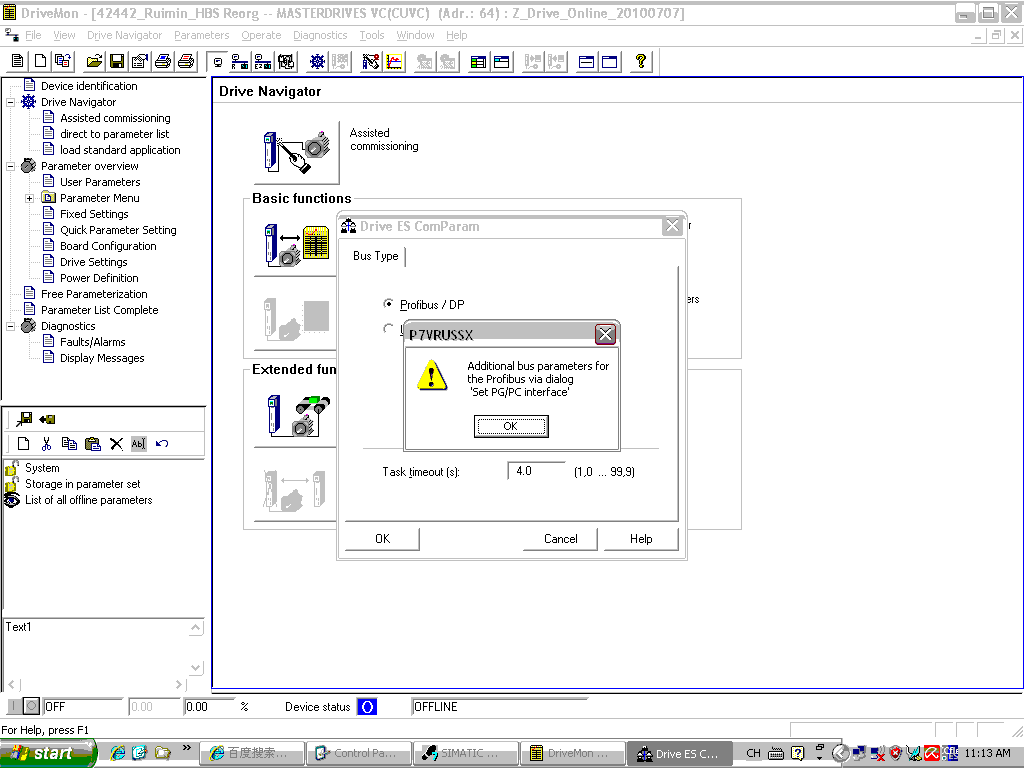1024x768 pixels.
Task: Collapse the Diagnostics tree node
Action: (10, 326)
